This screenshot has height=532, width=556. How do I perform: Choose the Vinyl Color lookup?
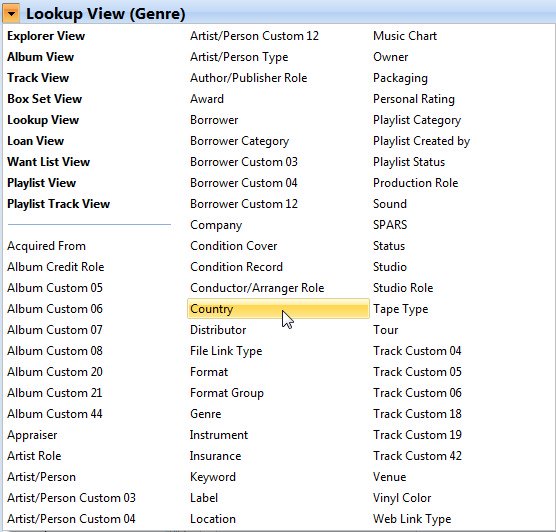(x=402, y=498)
